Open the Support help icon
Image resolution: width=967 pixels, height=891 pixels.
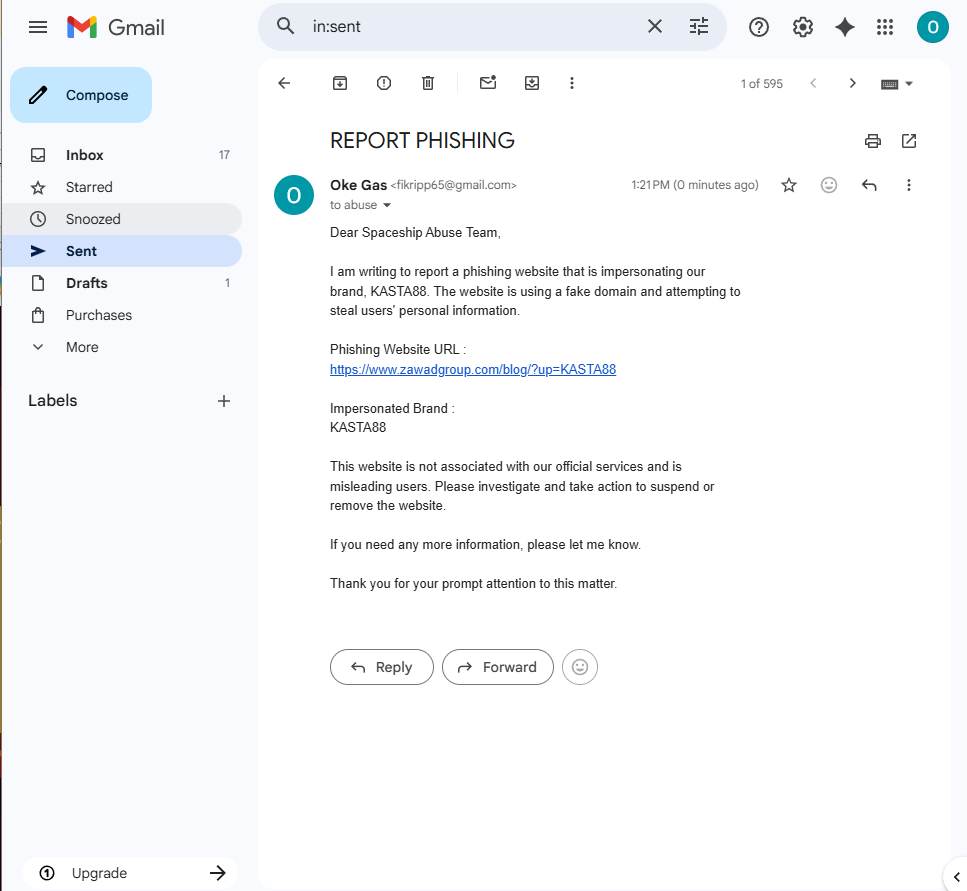pyautogui.click(x=759, y=27)
